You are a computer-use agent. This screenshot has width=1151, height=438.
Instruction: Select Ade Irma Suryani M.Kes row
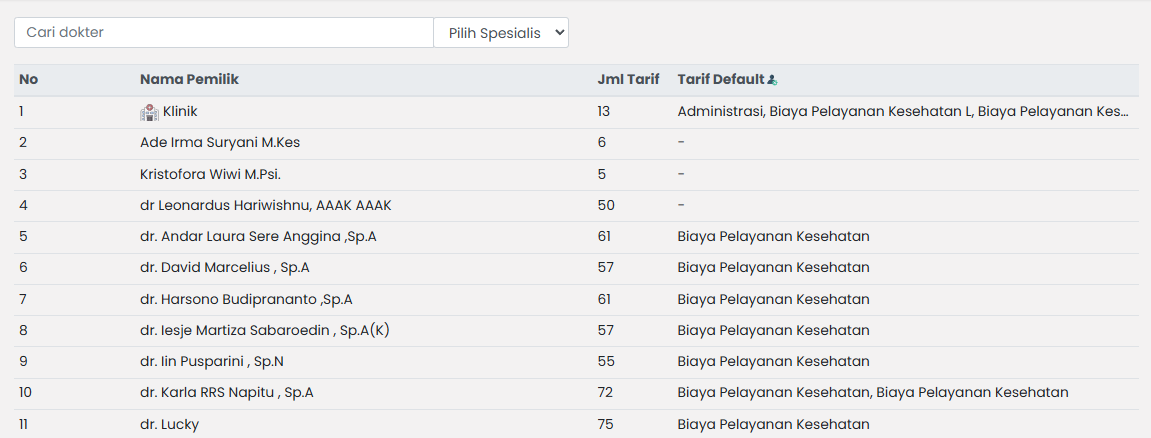(220, 143)
